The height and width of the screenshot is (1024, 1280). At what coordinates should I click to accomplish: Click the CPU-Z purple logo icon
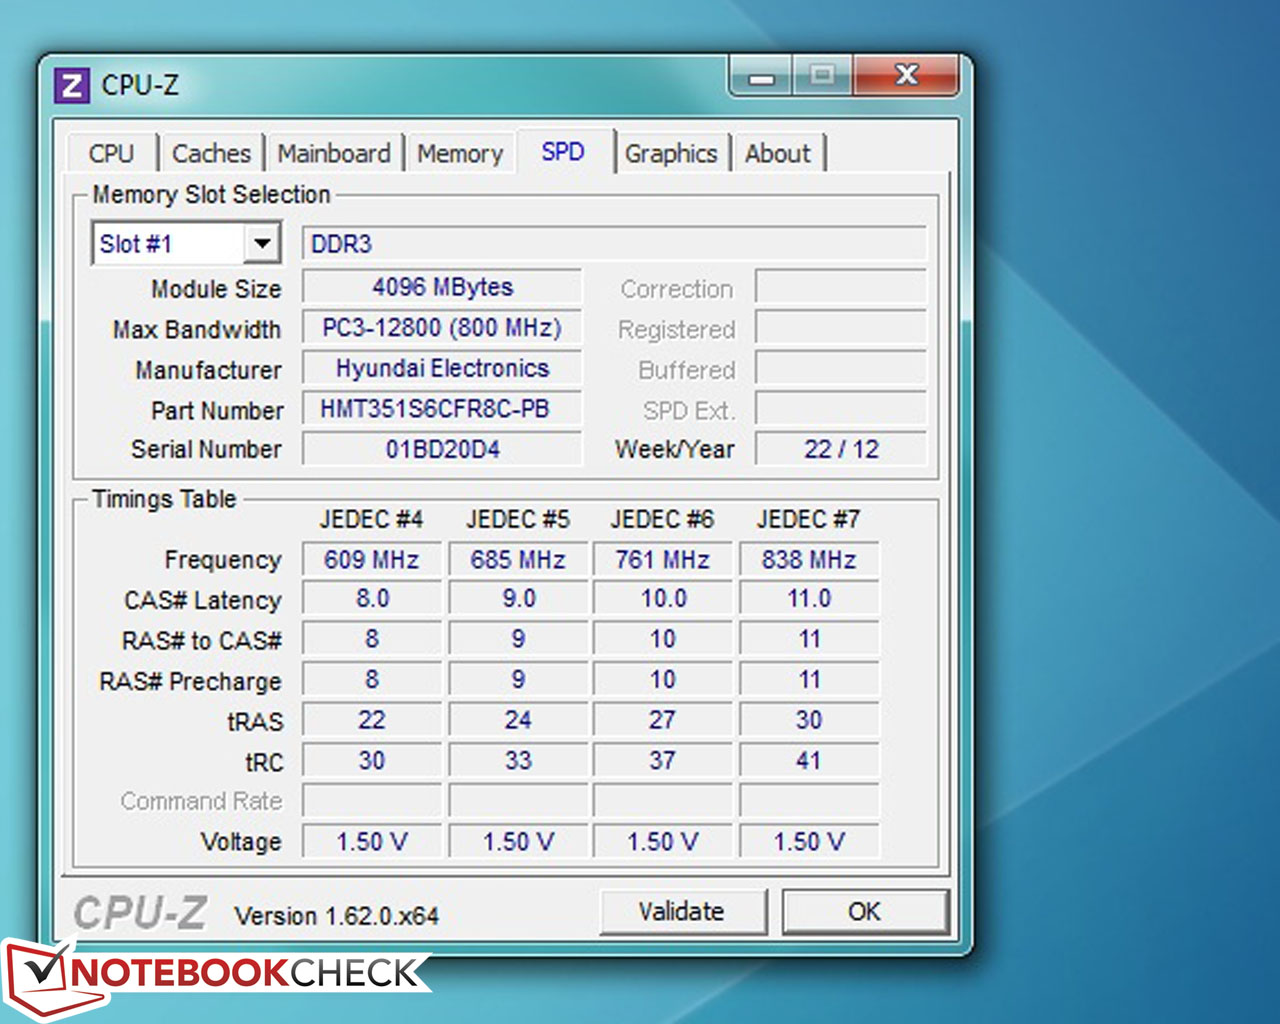click(x=71, y=85)
